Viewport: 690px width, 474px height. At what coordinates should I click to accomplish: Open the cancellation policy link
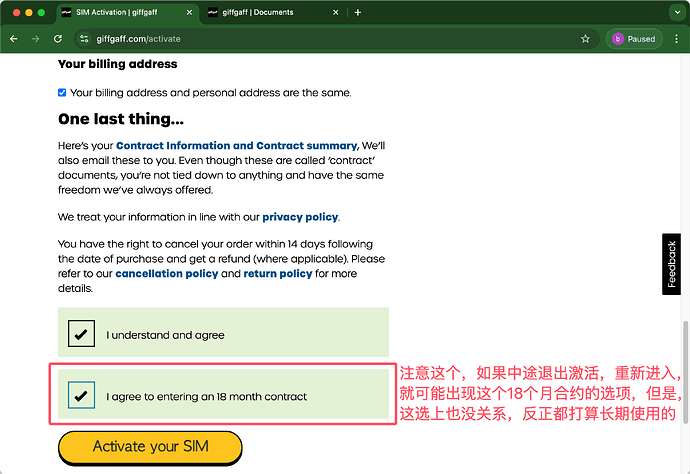click(x=167, y=273)
